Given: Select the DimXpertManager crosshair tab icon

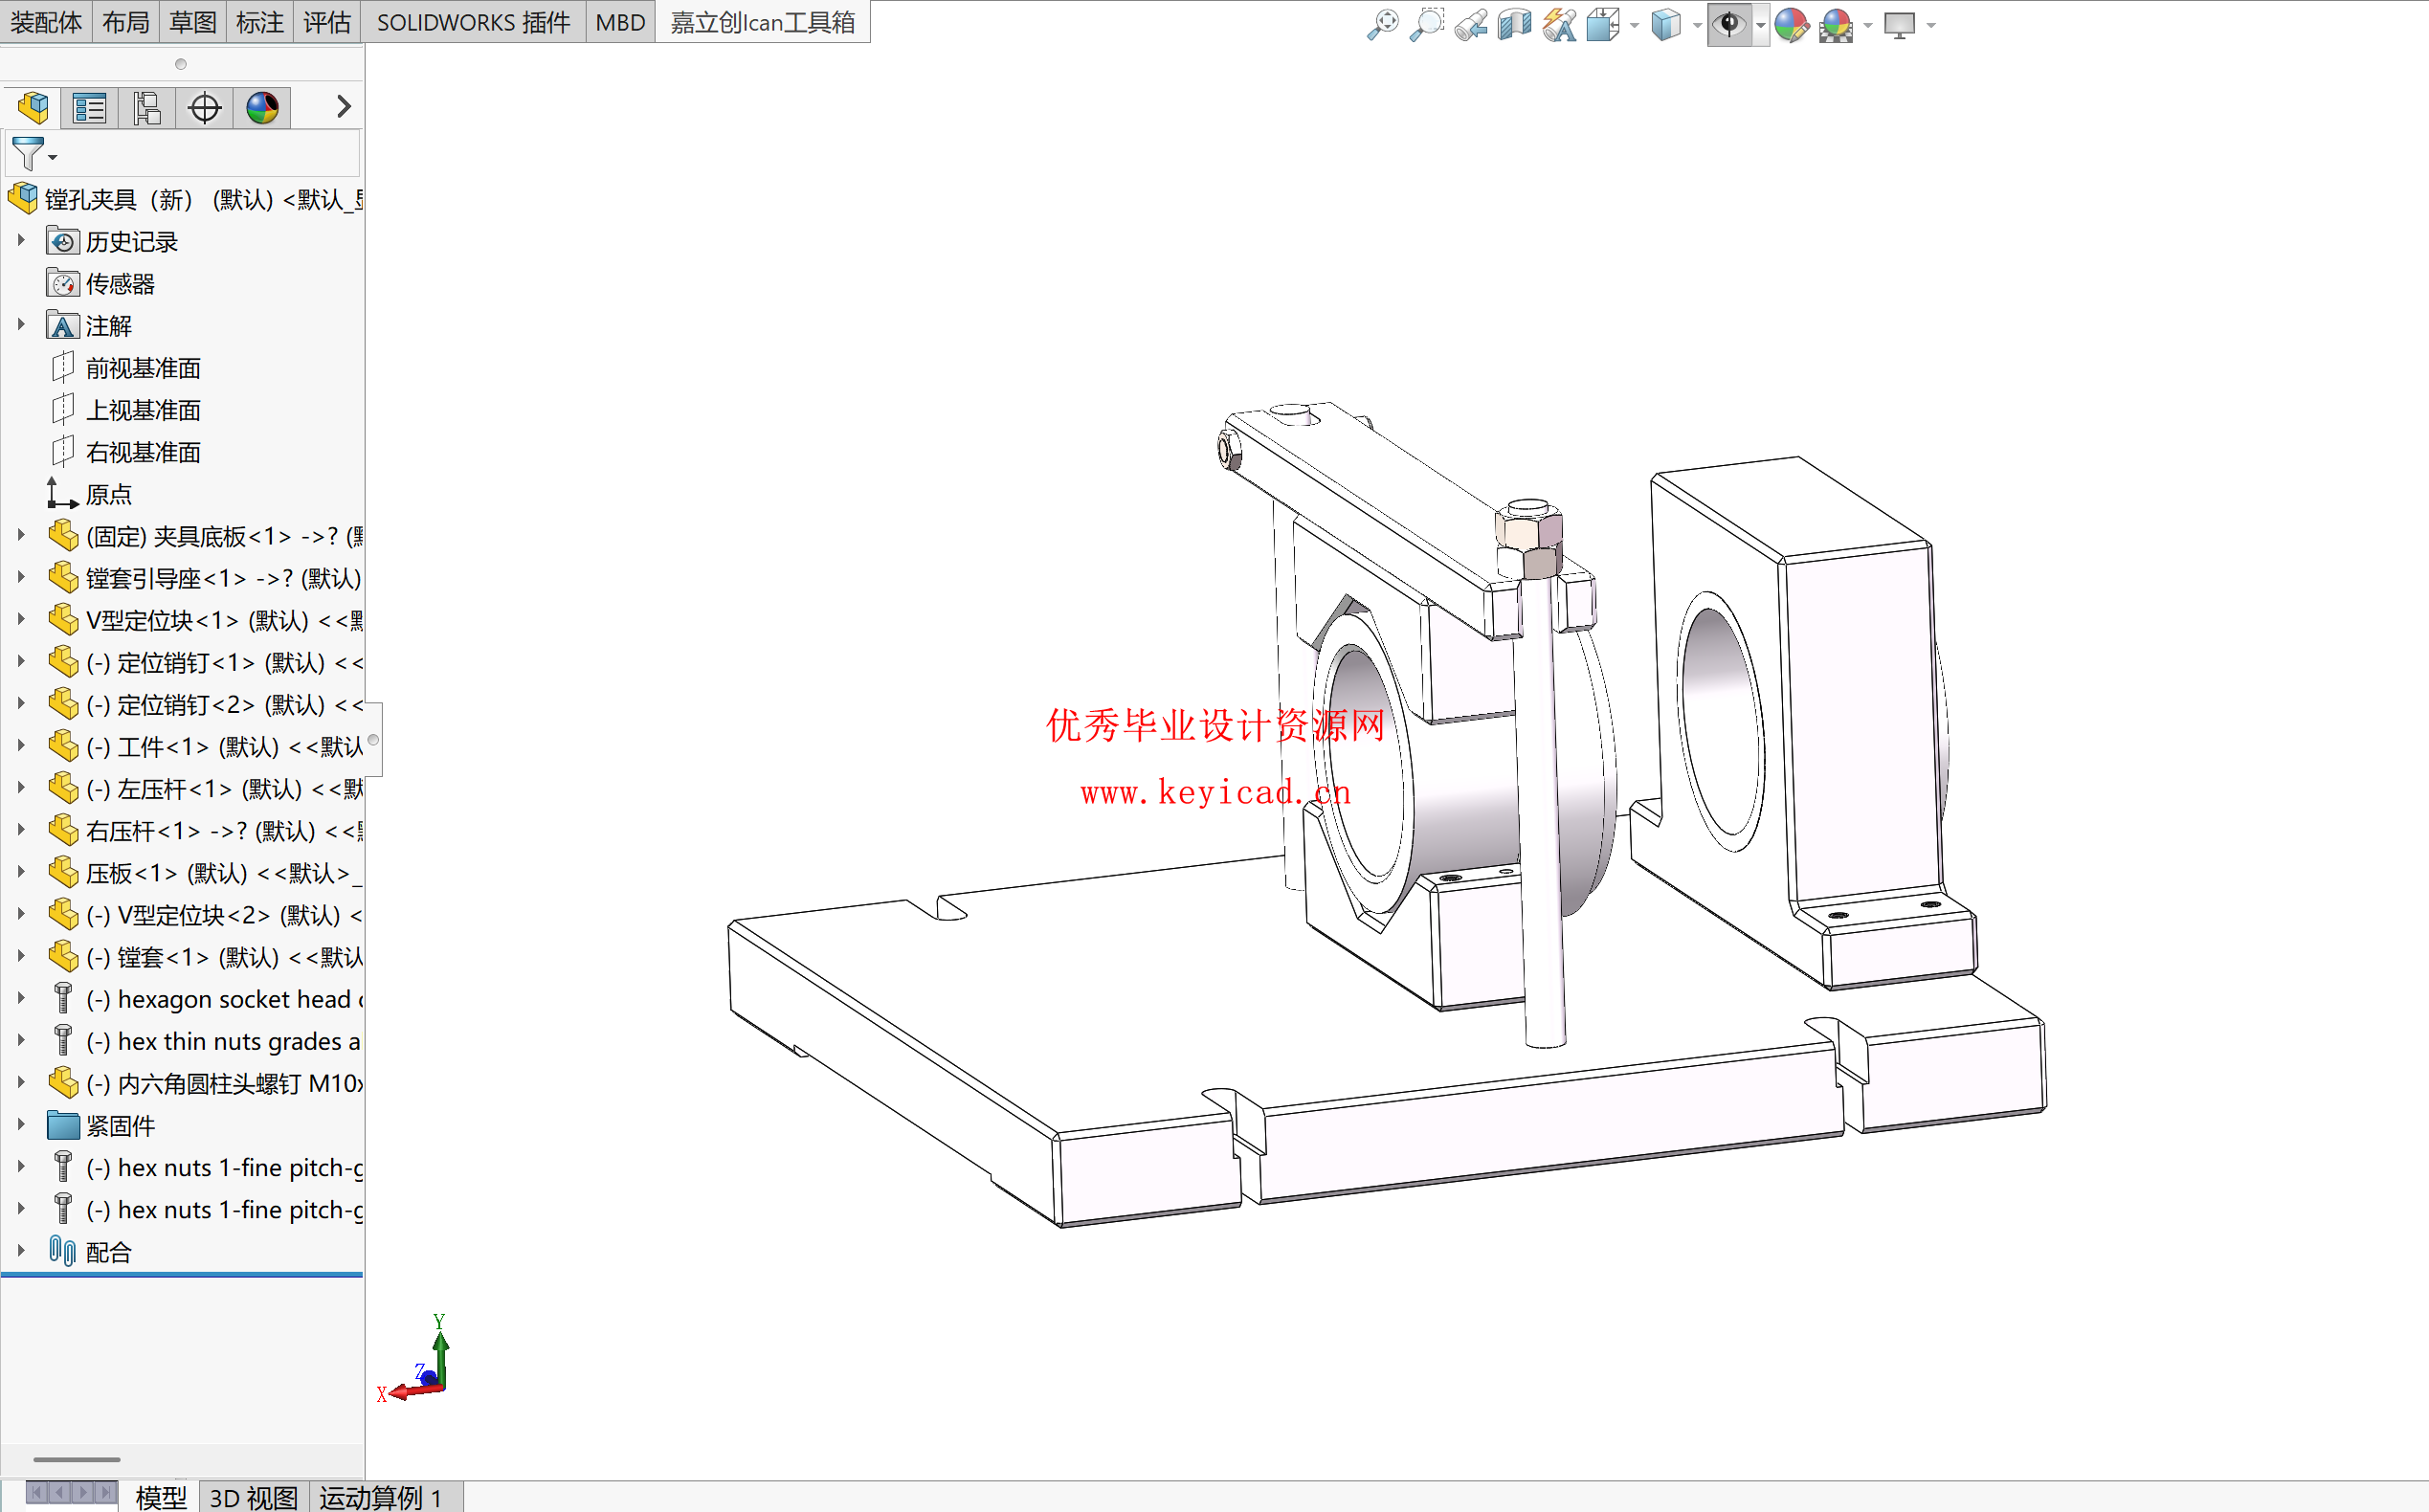Looking at the screenshot, I should click(x=204, y=107).
